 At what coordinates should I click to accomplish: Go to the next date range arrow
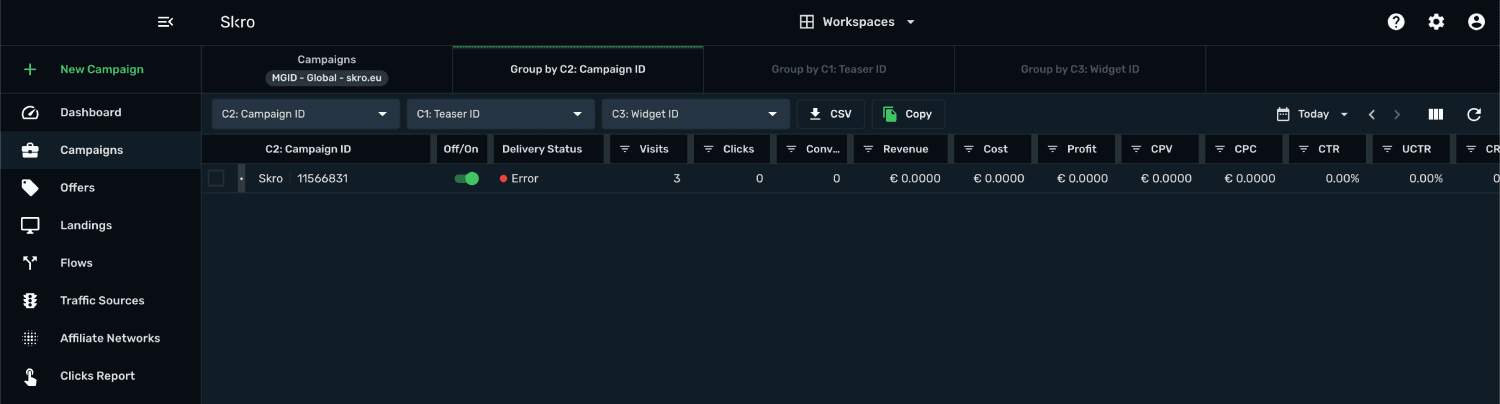pyautogui.click(x=1397, y=115)
